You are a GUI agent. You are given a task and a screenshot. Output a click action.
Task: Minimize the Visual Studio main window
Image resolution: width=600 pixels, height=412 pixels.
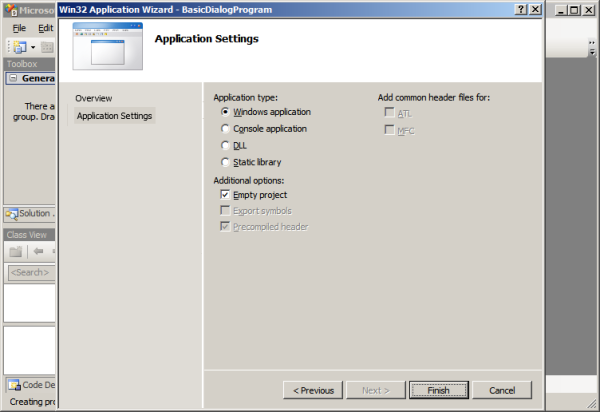[x=561, y=10]
